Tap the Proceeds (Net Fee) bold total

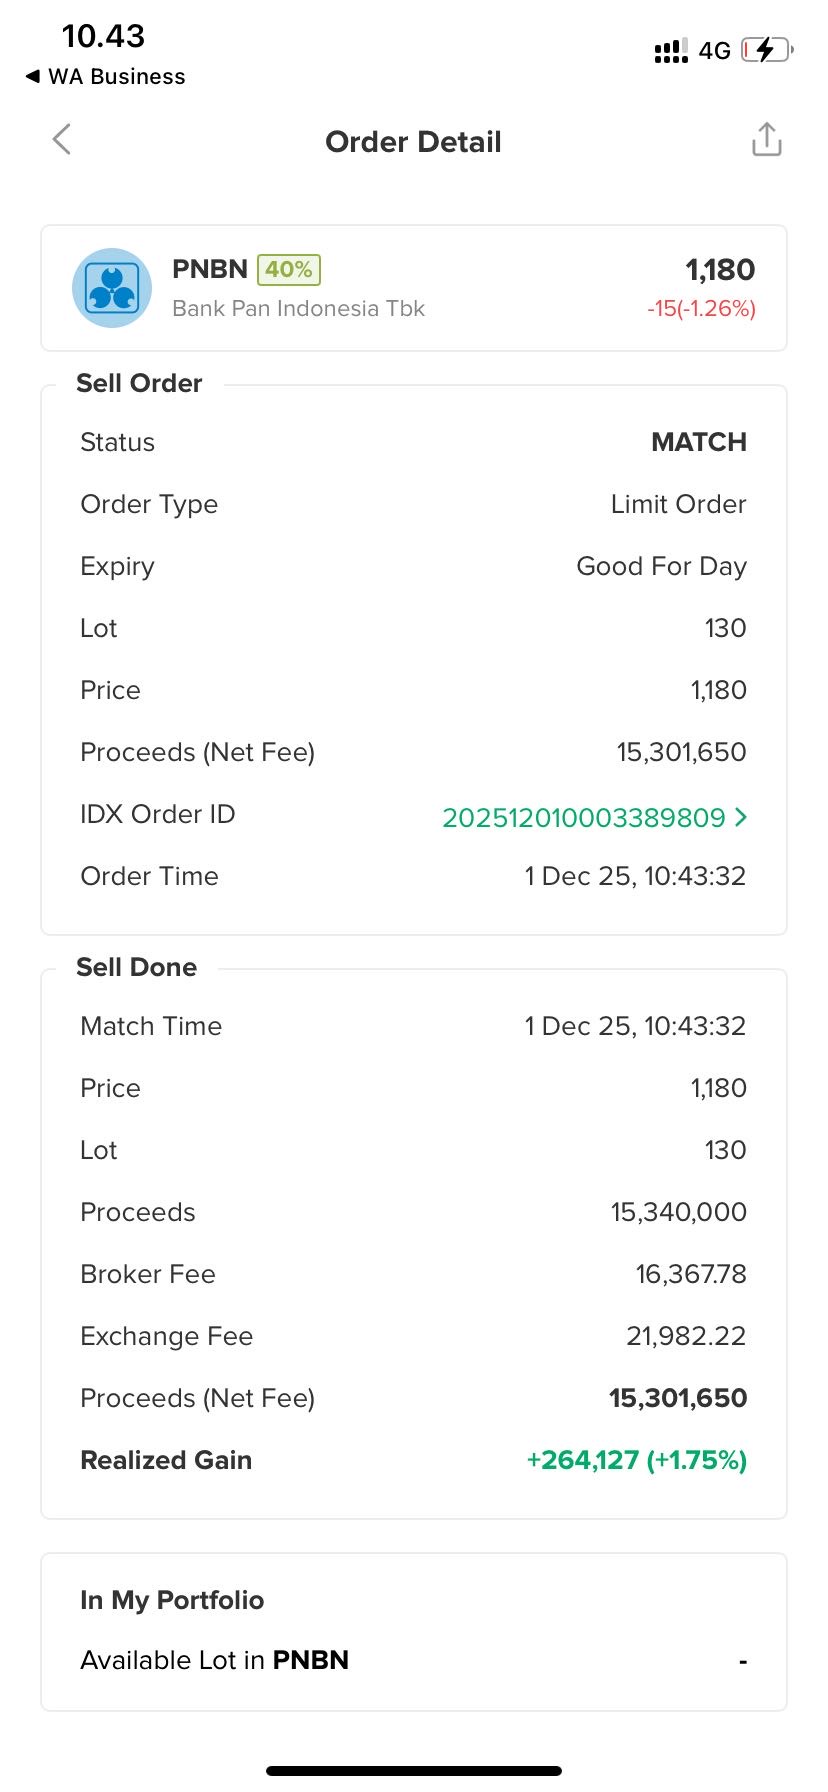click(677, 1398)
